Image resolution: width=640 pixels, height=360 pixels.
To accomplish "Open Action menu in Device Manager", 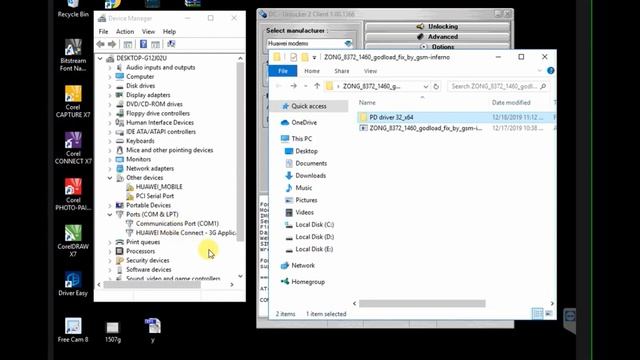I will (125, 31).
